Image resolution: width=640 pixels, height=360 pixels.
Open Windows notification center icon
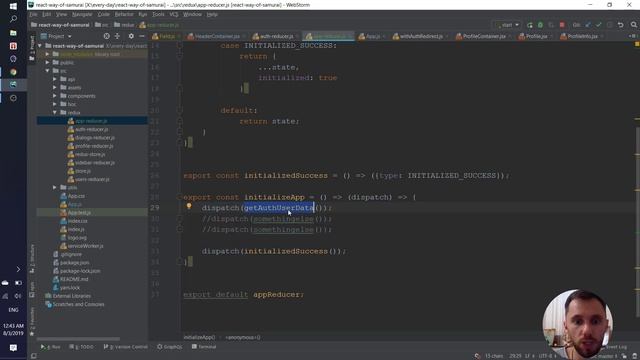13,348
